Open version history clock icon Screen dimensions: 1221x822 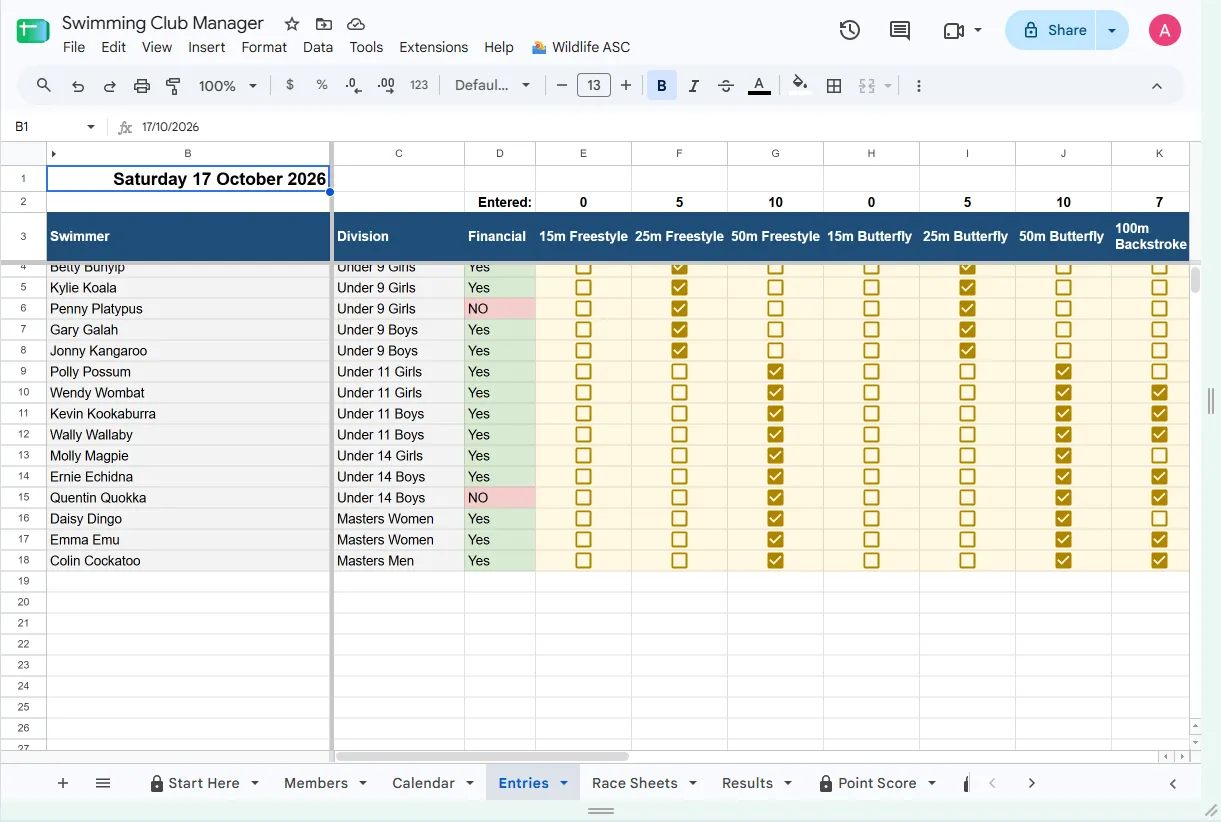[x=850, y=30]
